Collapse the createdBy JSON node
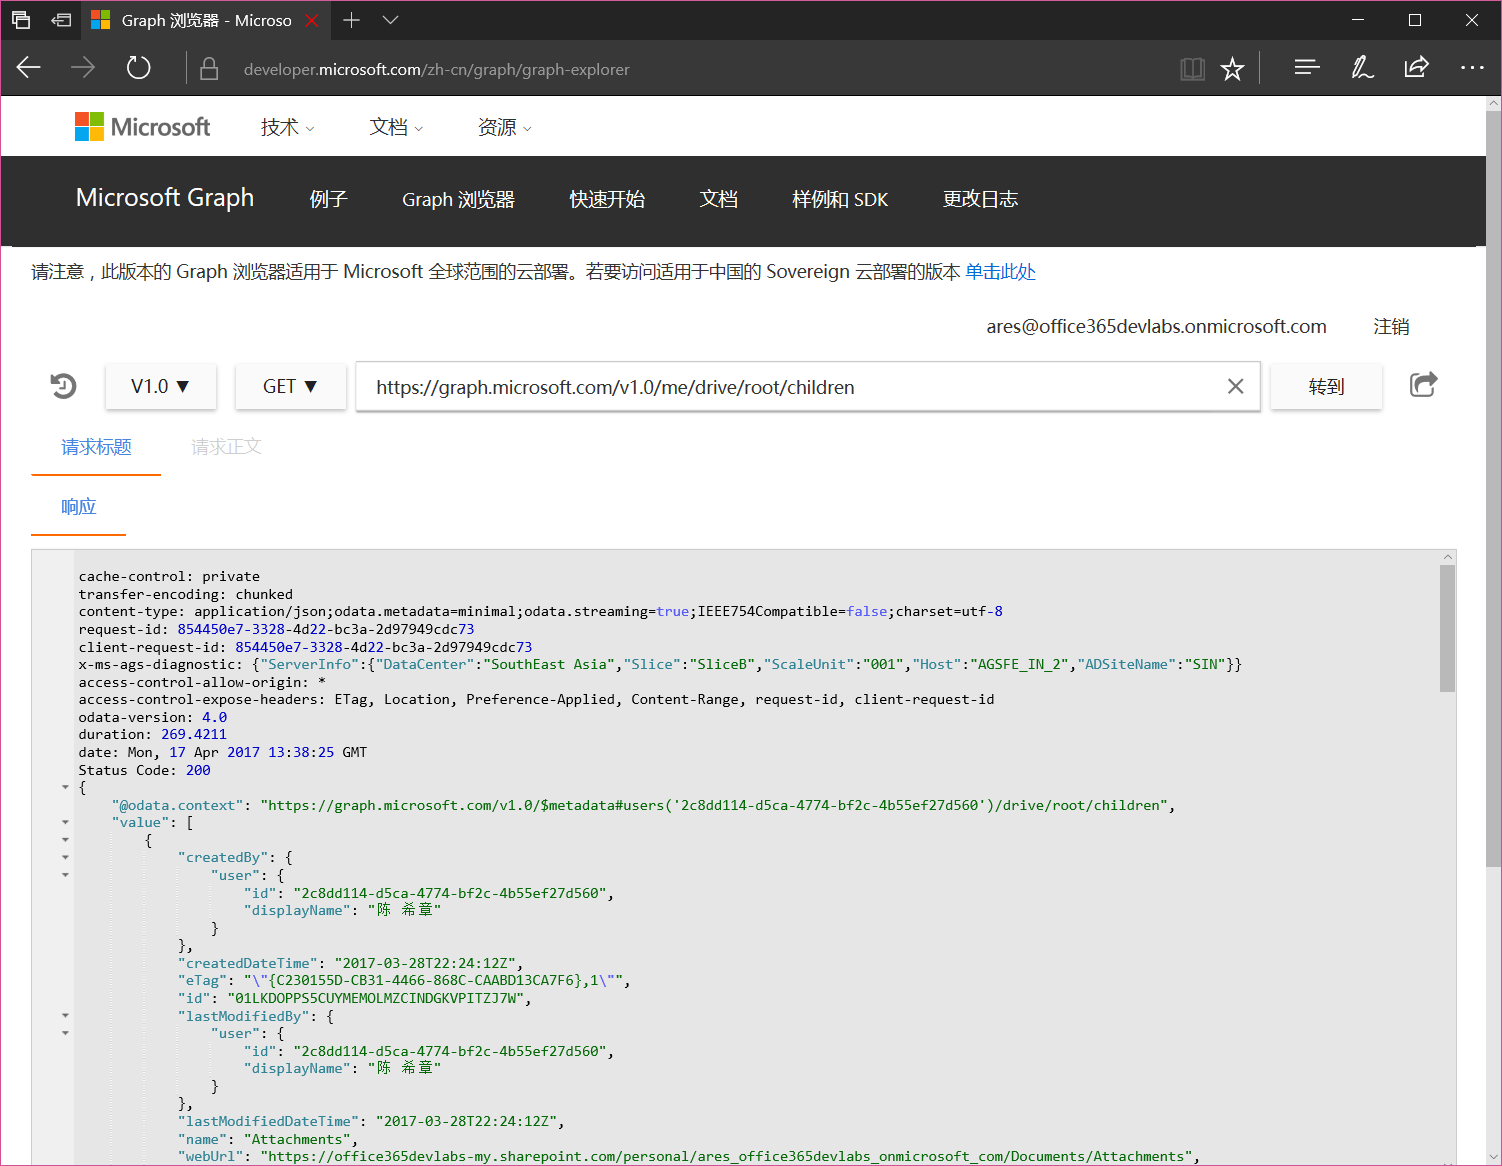 click(66, 858)
